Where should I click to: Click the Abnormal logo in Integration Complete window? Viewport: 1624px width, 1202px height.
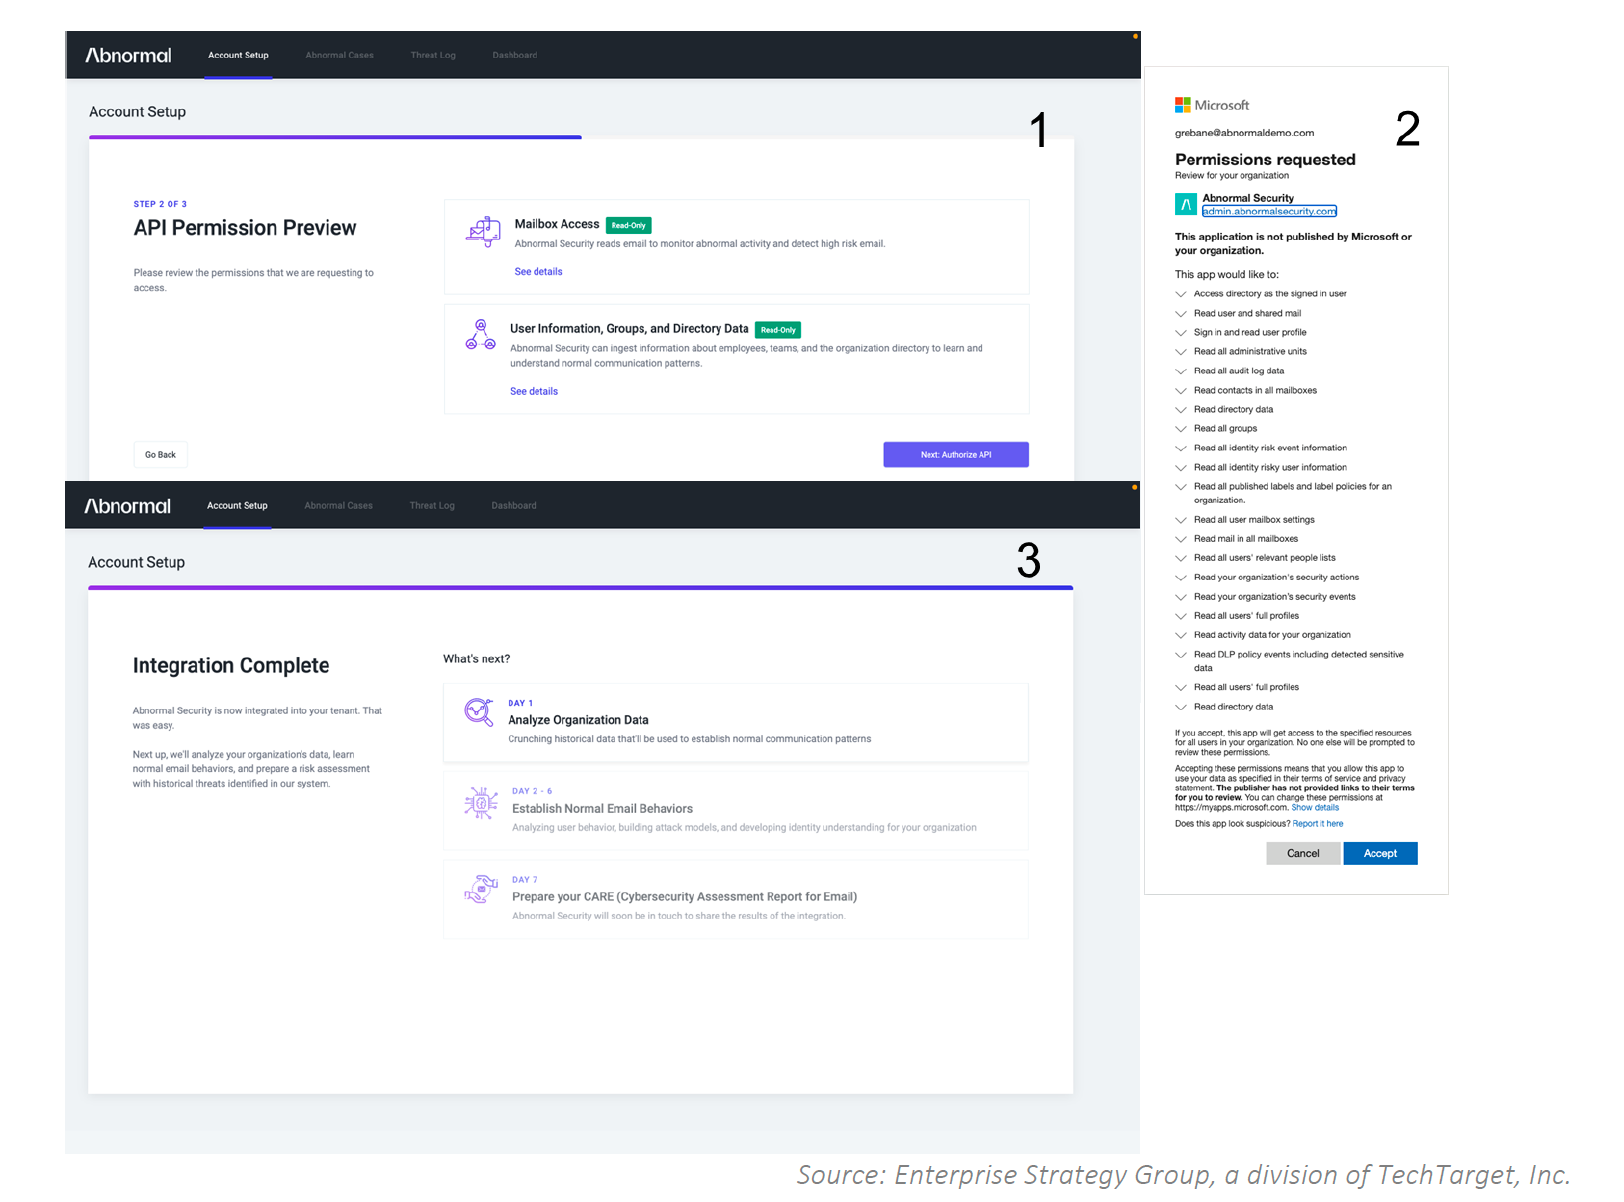click(127, 506)
